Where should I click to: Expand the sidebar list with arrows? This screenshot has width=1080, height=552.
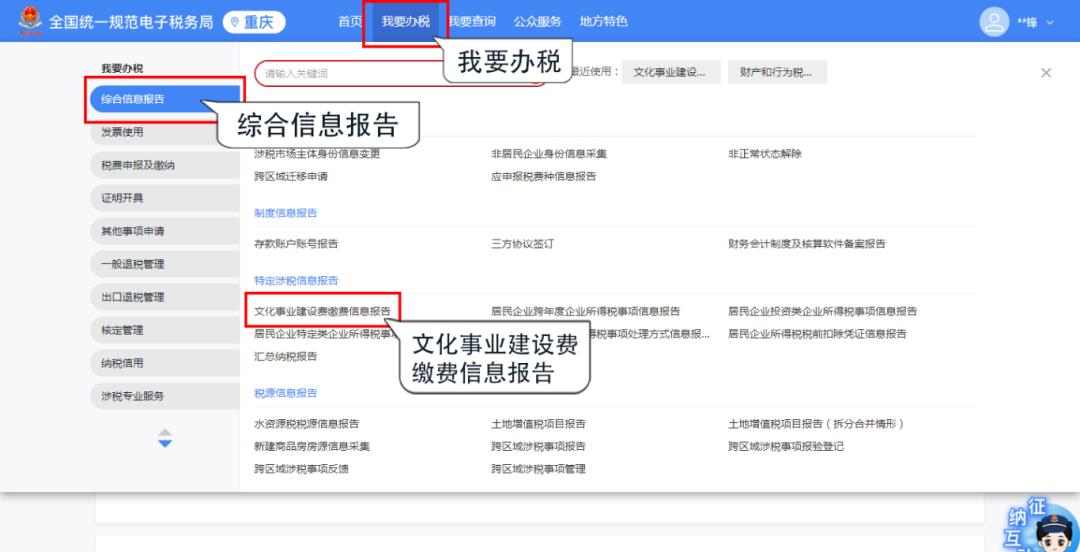165,438
